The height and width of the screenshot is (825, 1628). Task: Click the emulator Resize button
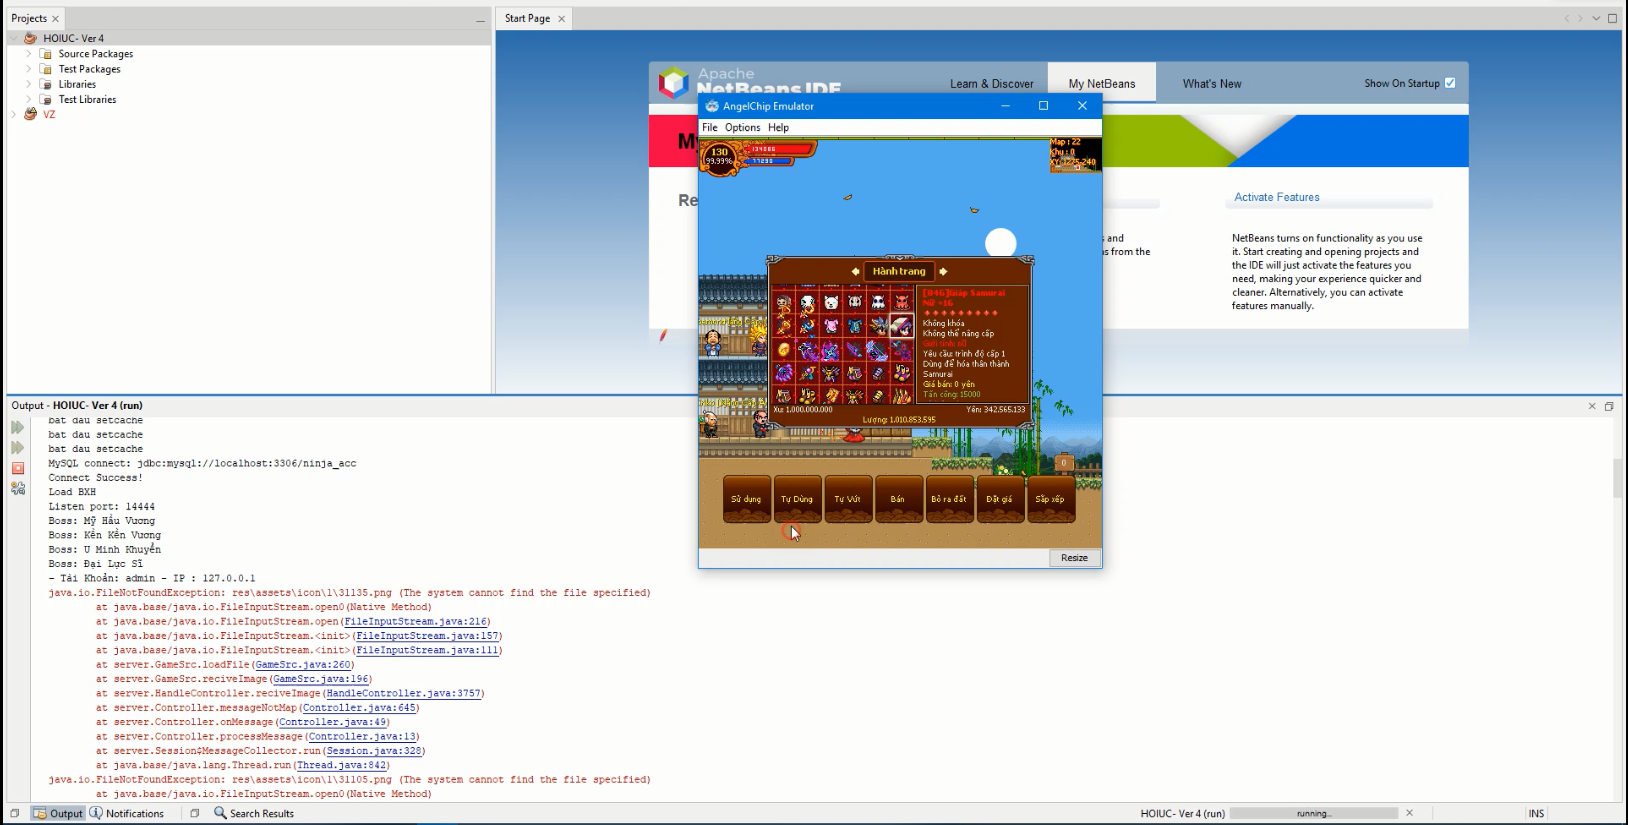pos(1075,558)
